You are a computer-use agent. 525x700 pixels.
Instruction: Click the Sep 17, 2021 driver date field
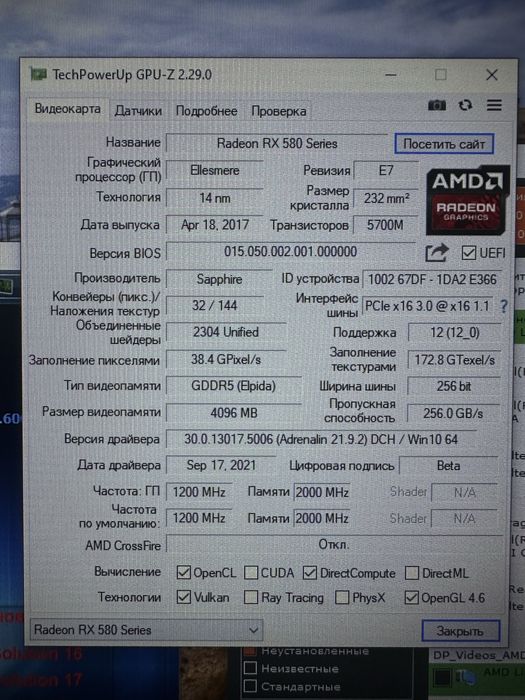[x=221, y=466]
